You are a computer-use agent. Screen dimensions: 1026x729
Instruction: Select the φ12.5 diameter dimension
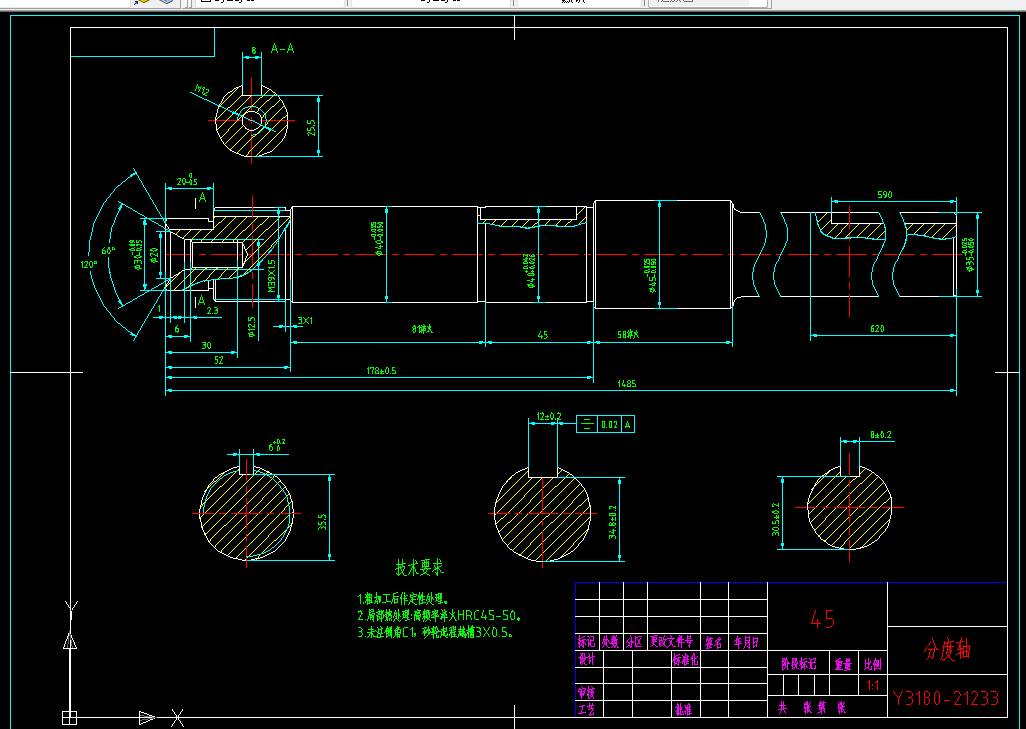coord(252,326)
